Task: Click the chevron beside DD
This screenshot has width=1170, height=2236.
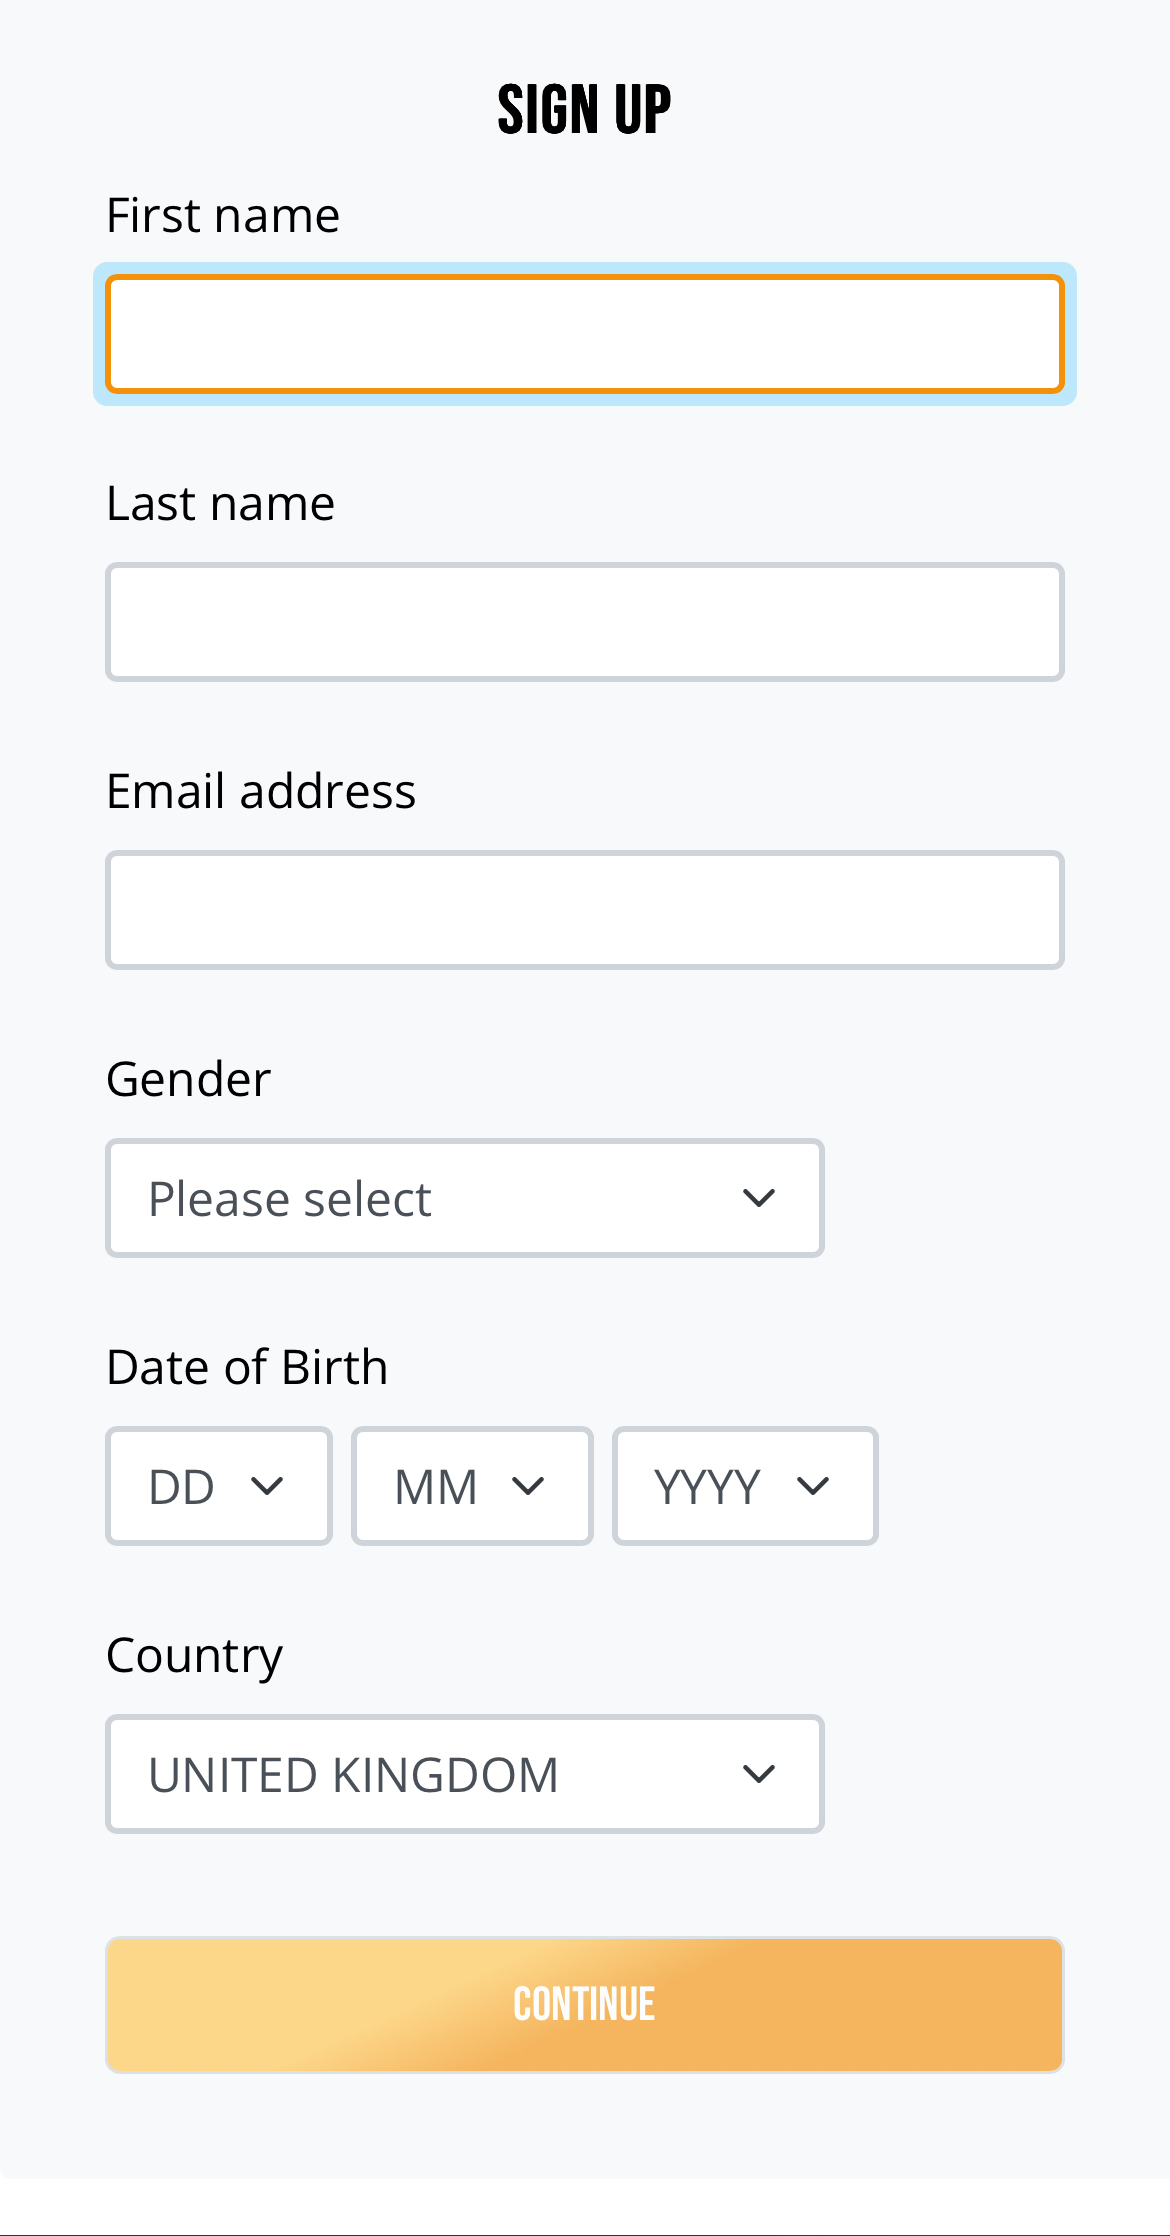Action: tap(267, 1486)
